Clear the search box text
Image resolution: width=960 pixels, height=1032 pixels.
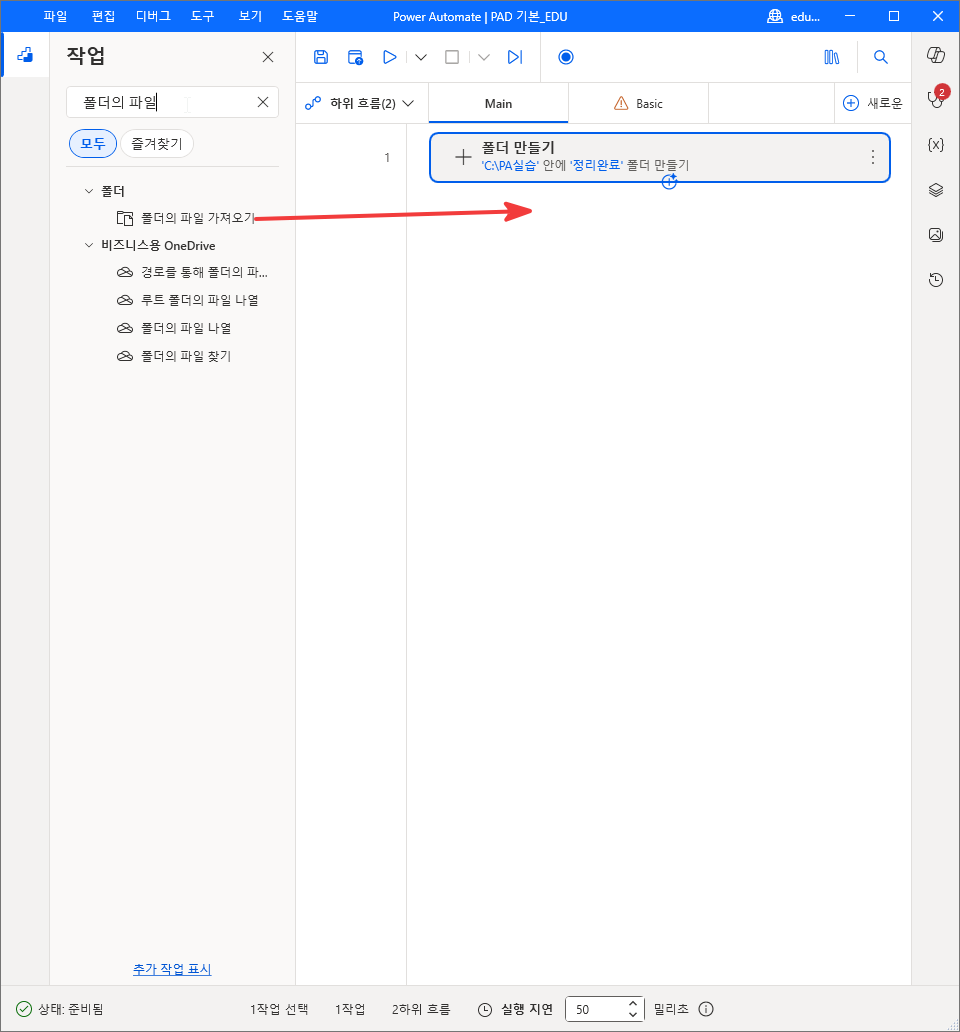(x=263, y=102)
